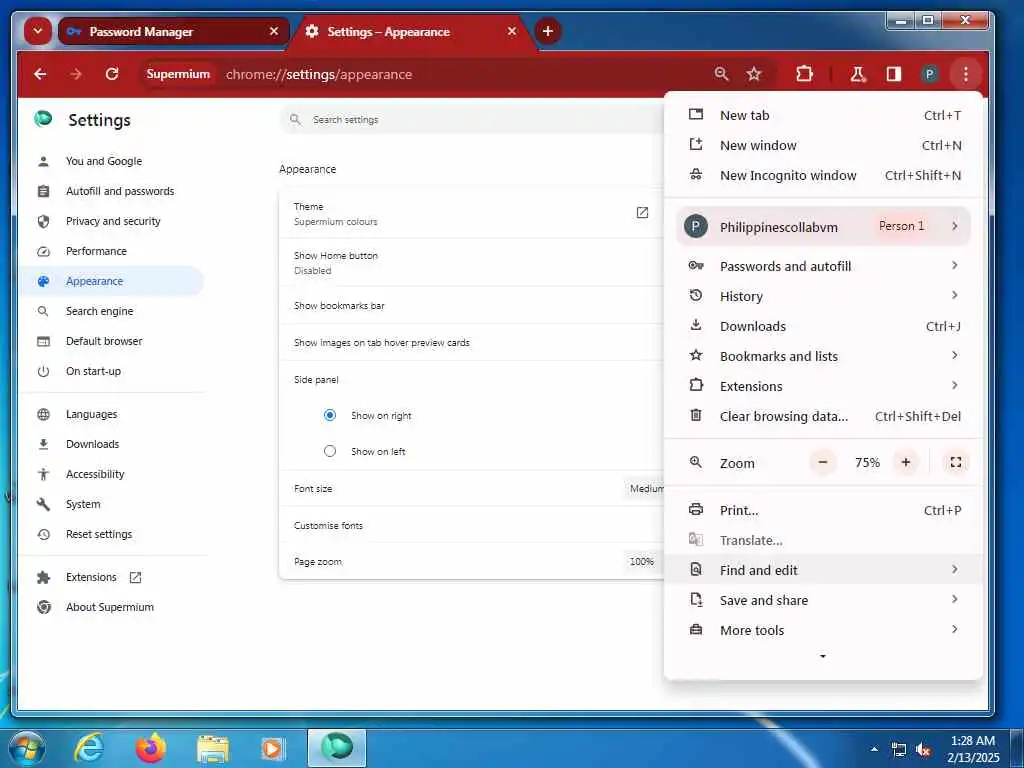
Task: Enter full screen via zoom row icon
Action: (x=955, y=462)
